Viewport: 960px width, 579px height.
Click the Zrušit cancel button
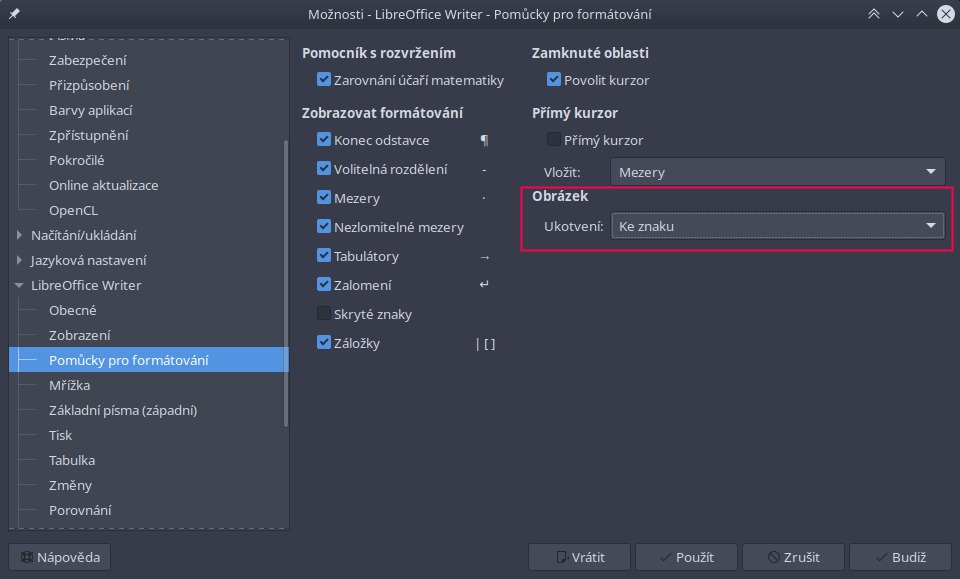tap(793, 557)
